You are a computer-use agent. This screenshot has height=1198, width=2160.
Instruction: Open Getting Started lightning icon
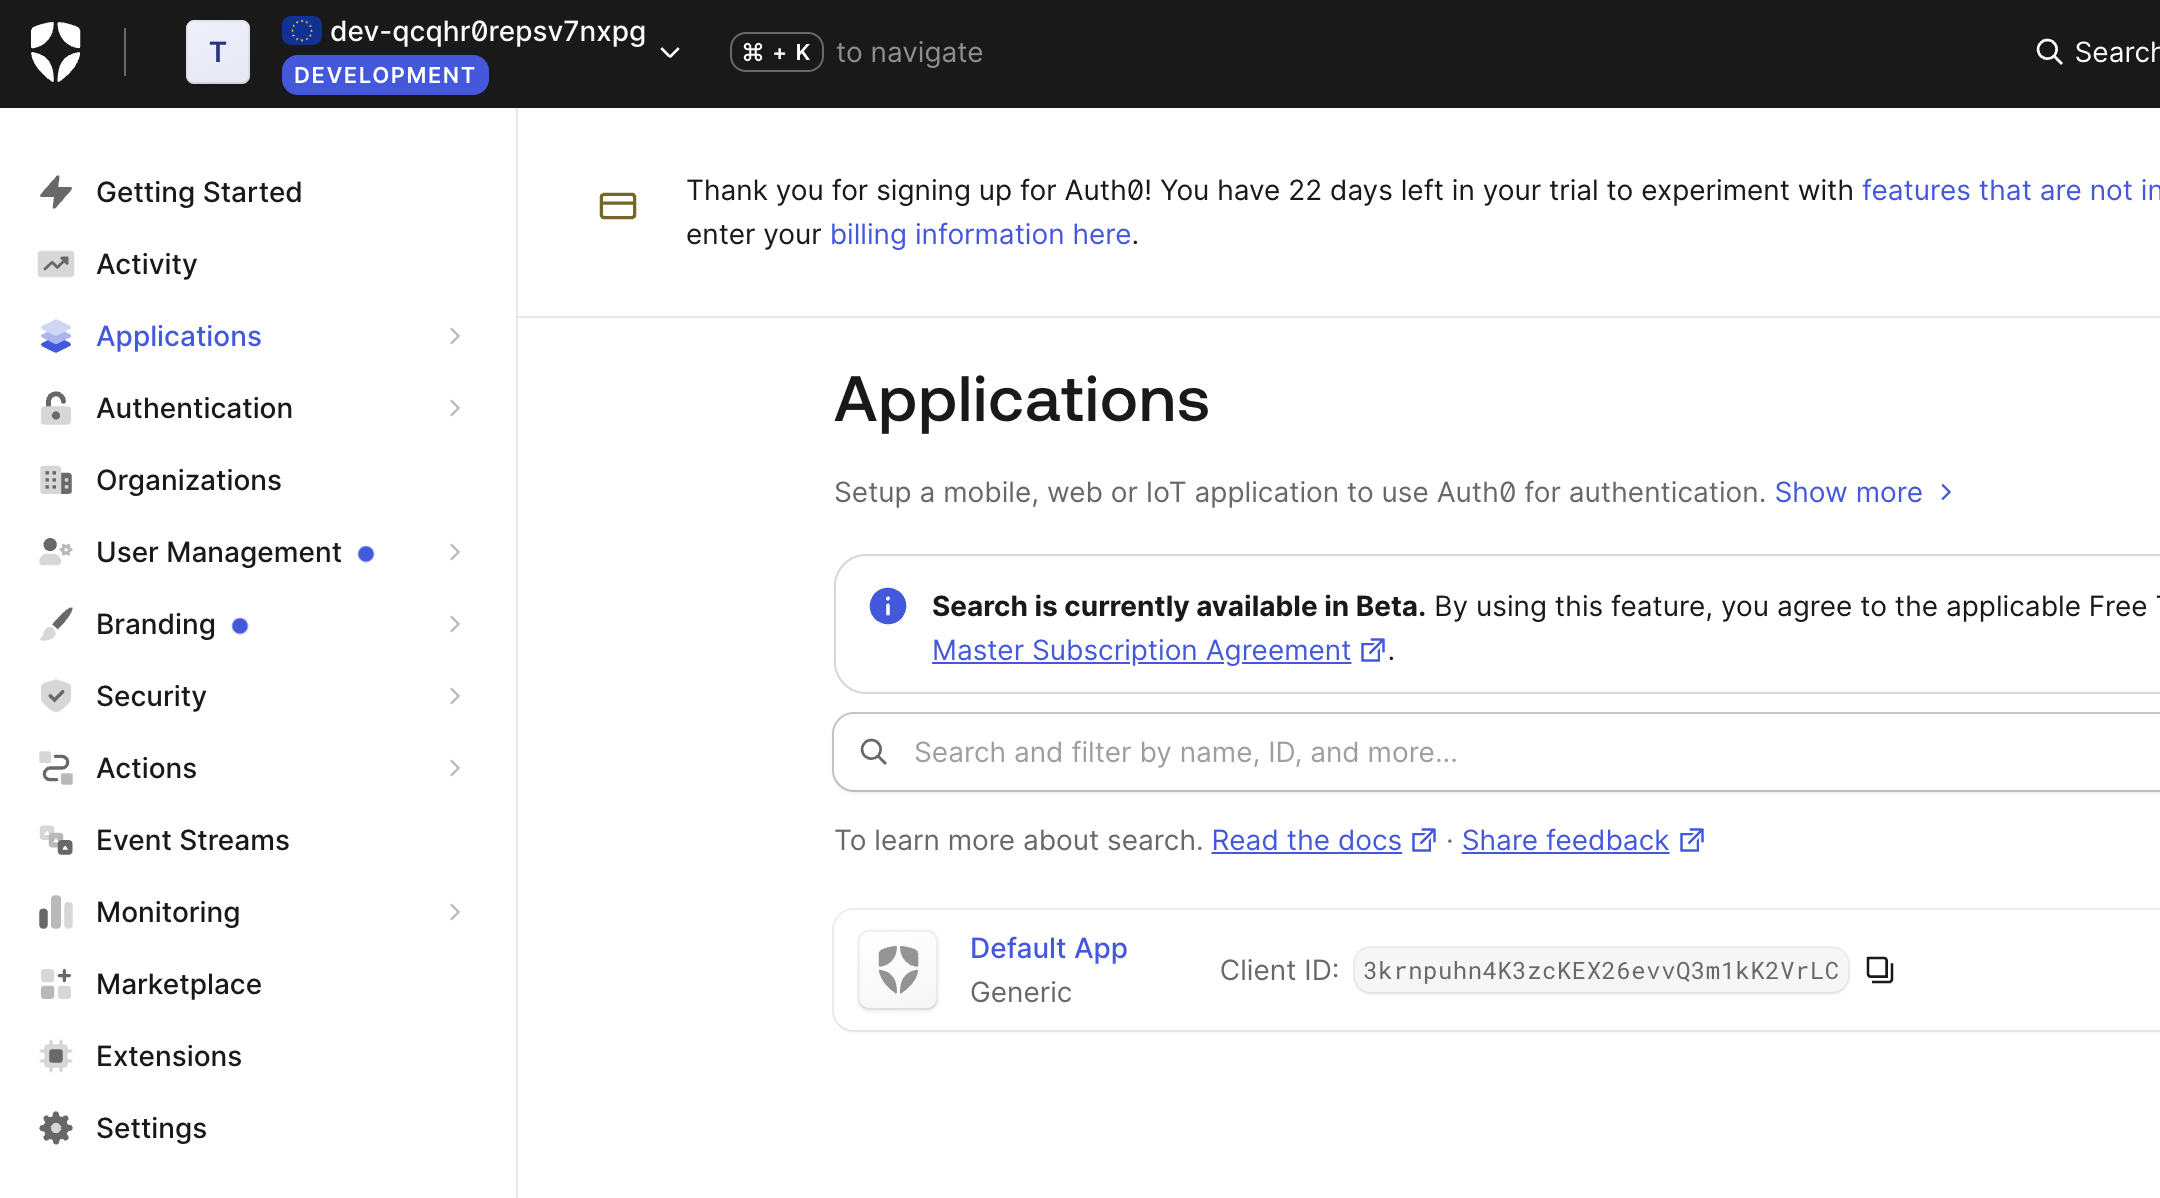(x=56, y=192)
